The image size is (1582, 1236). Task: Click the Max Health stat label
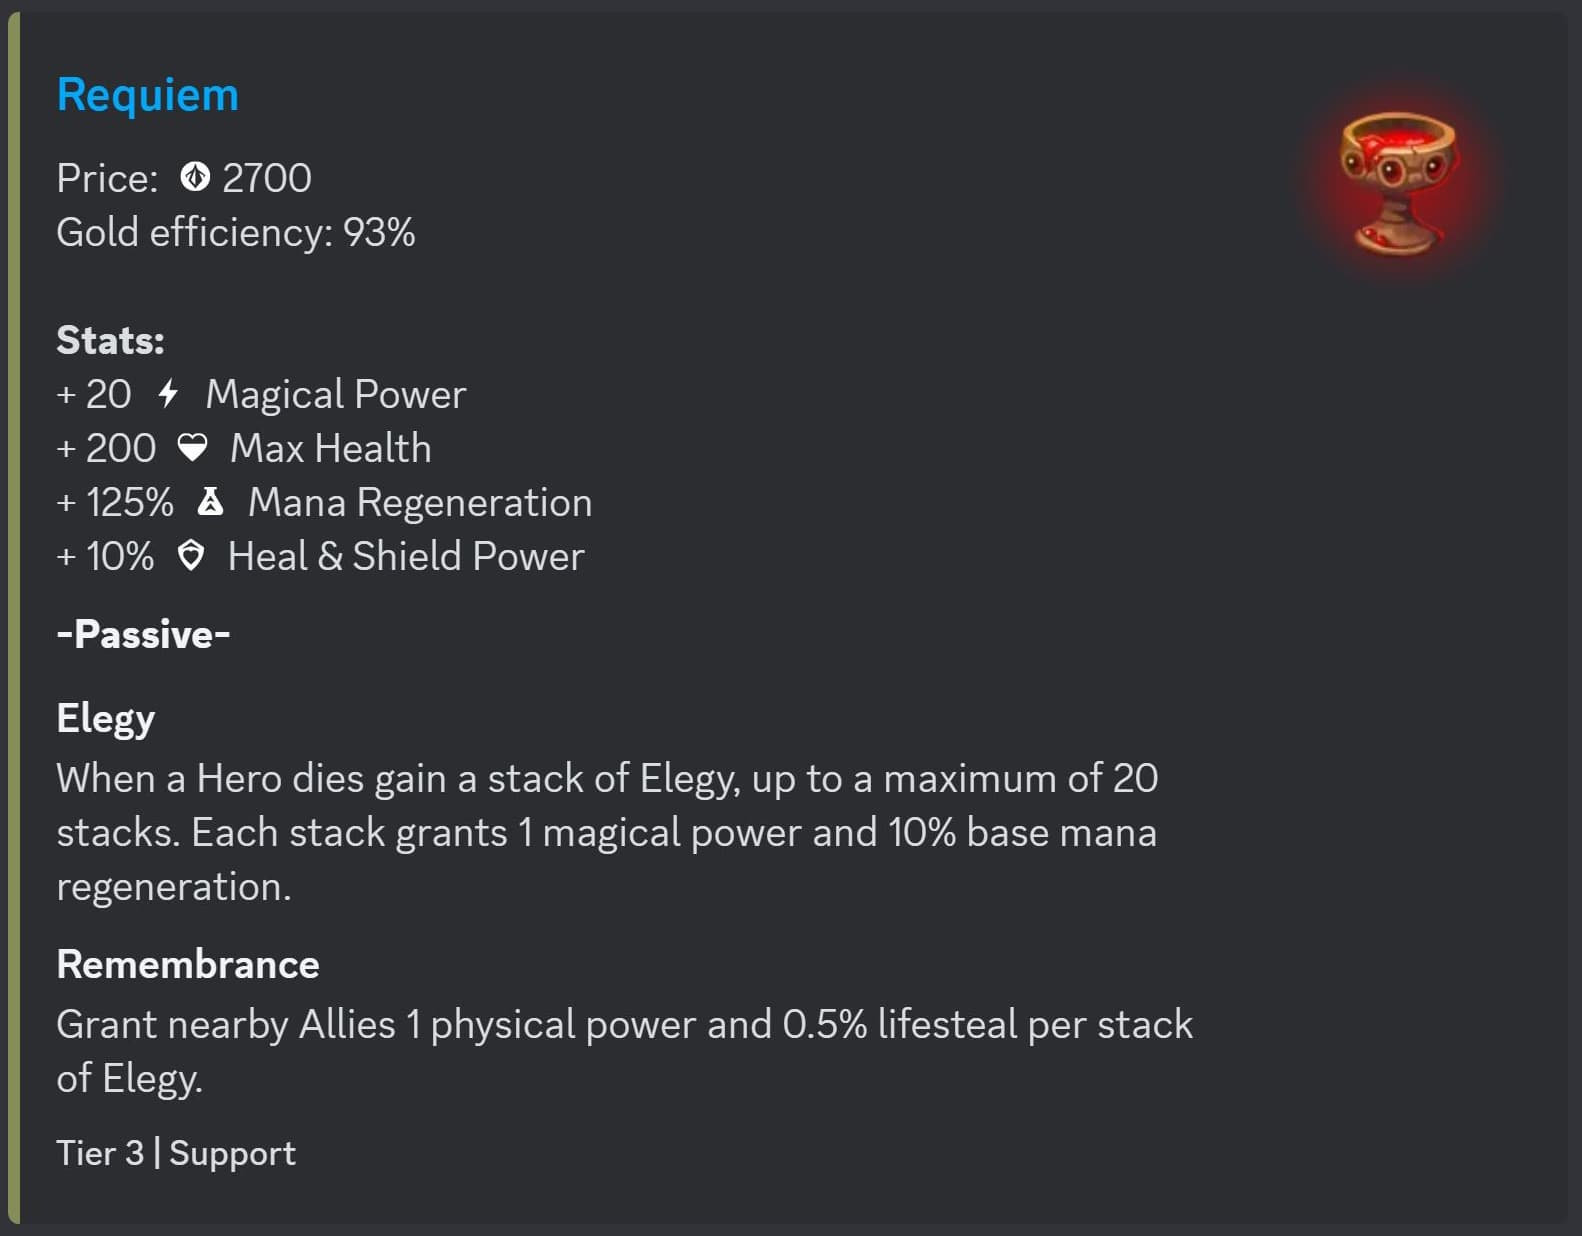point(331,448)
